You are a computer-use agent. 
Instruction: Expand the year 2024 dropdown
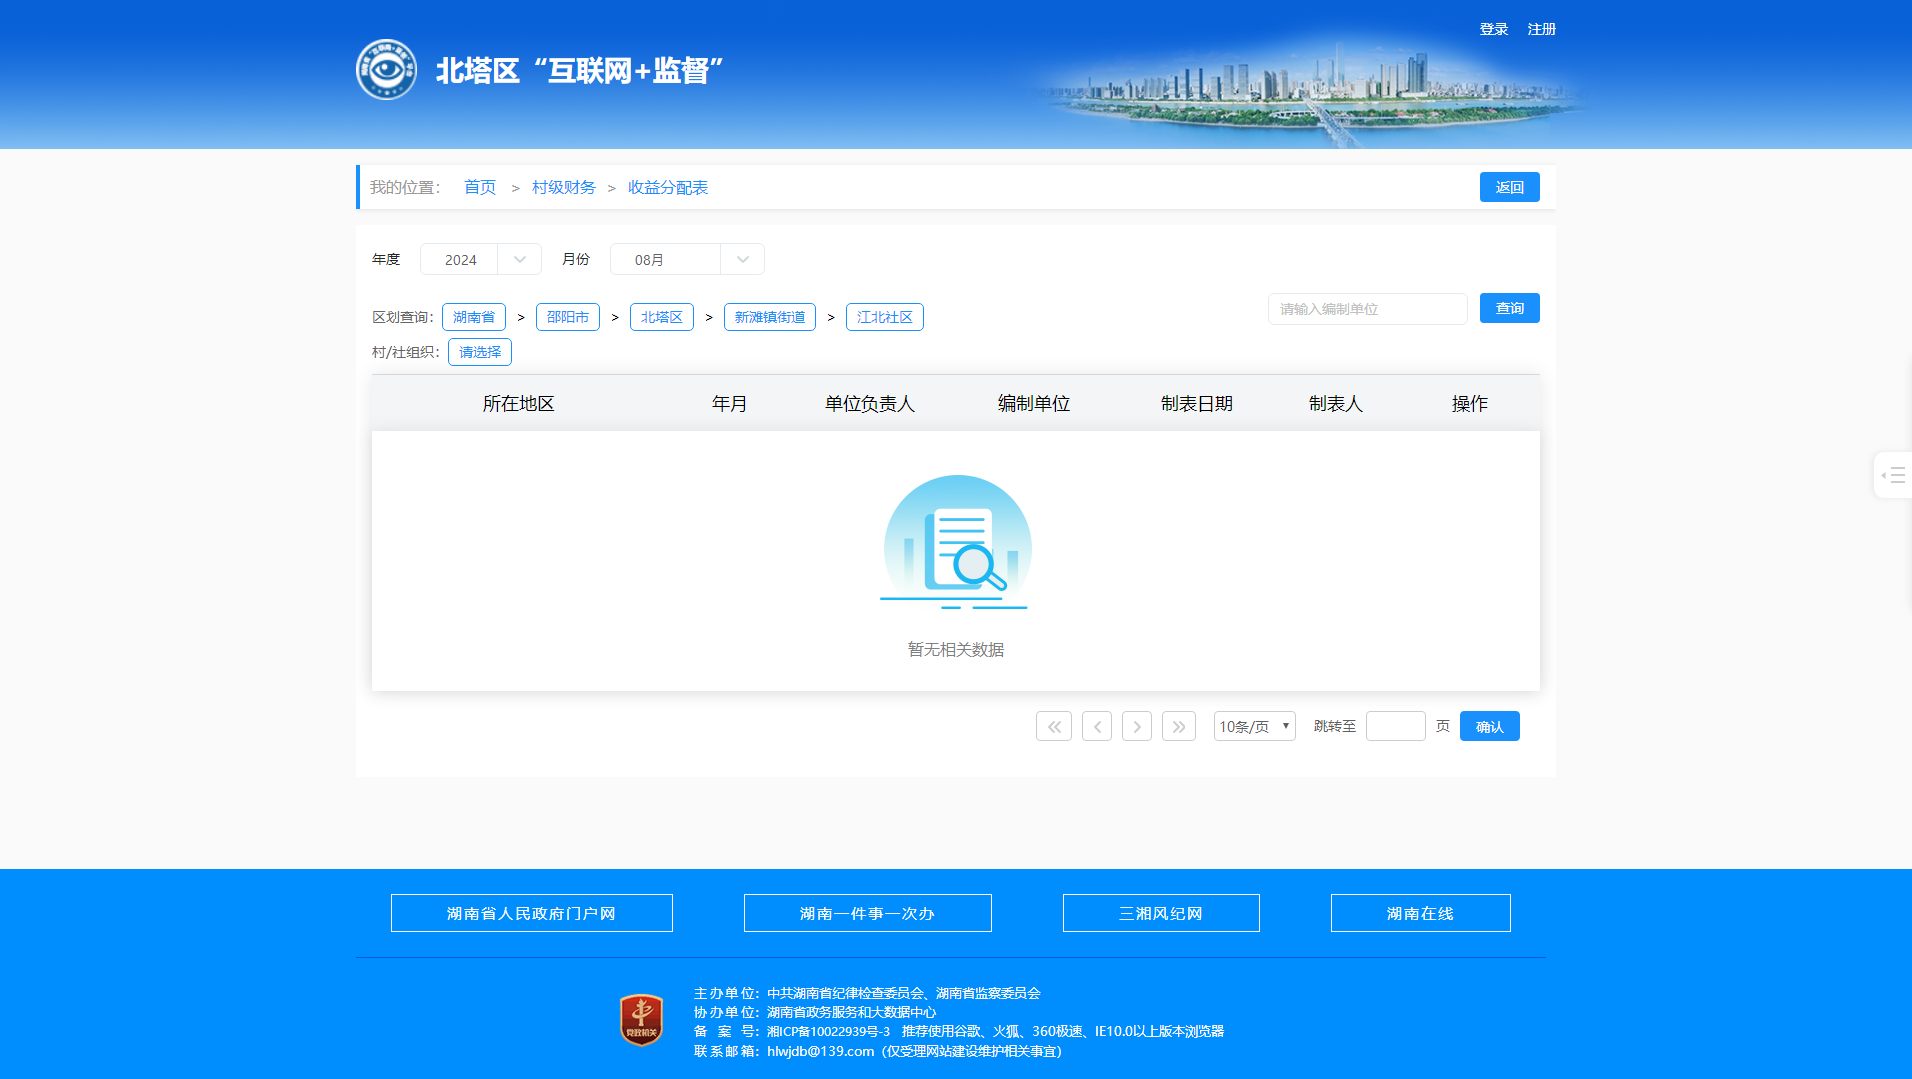coord(480,259)
